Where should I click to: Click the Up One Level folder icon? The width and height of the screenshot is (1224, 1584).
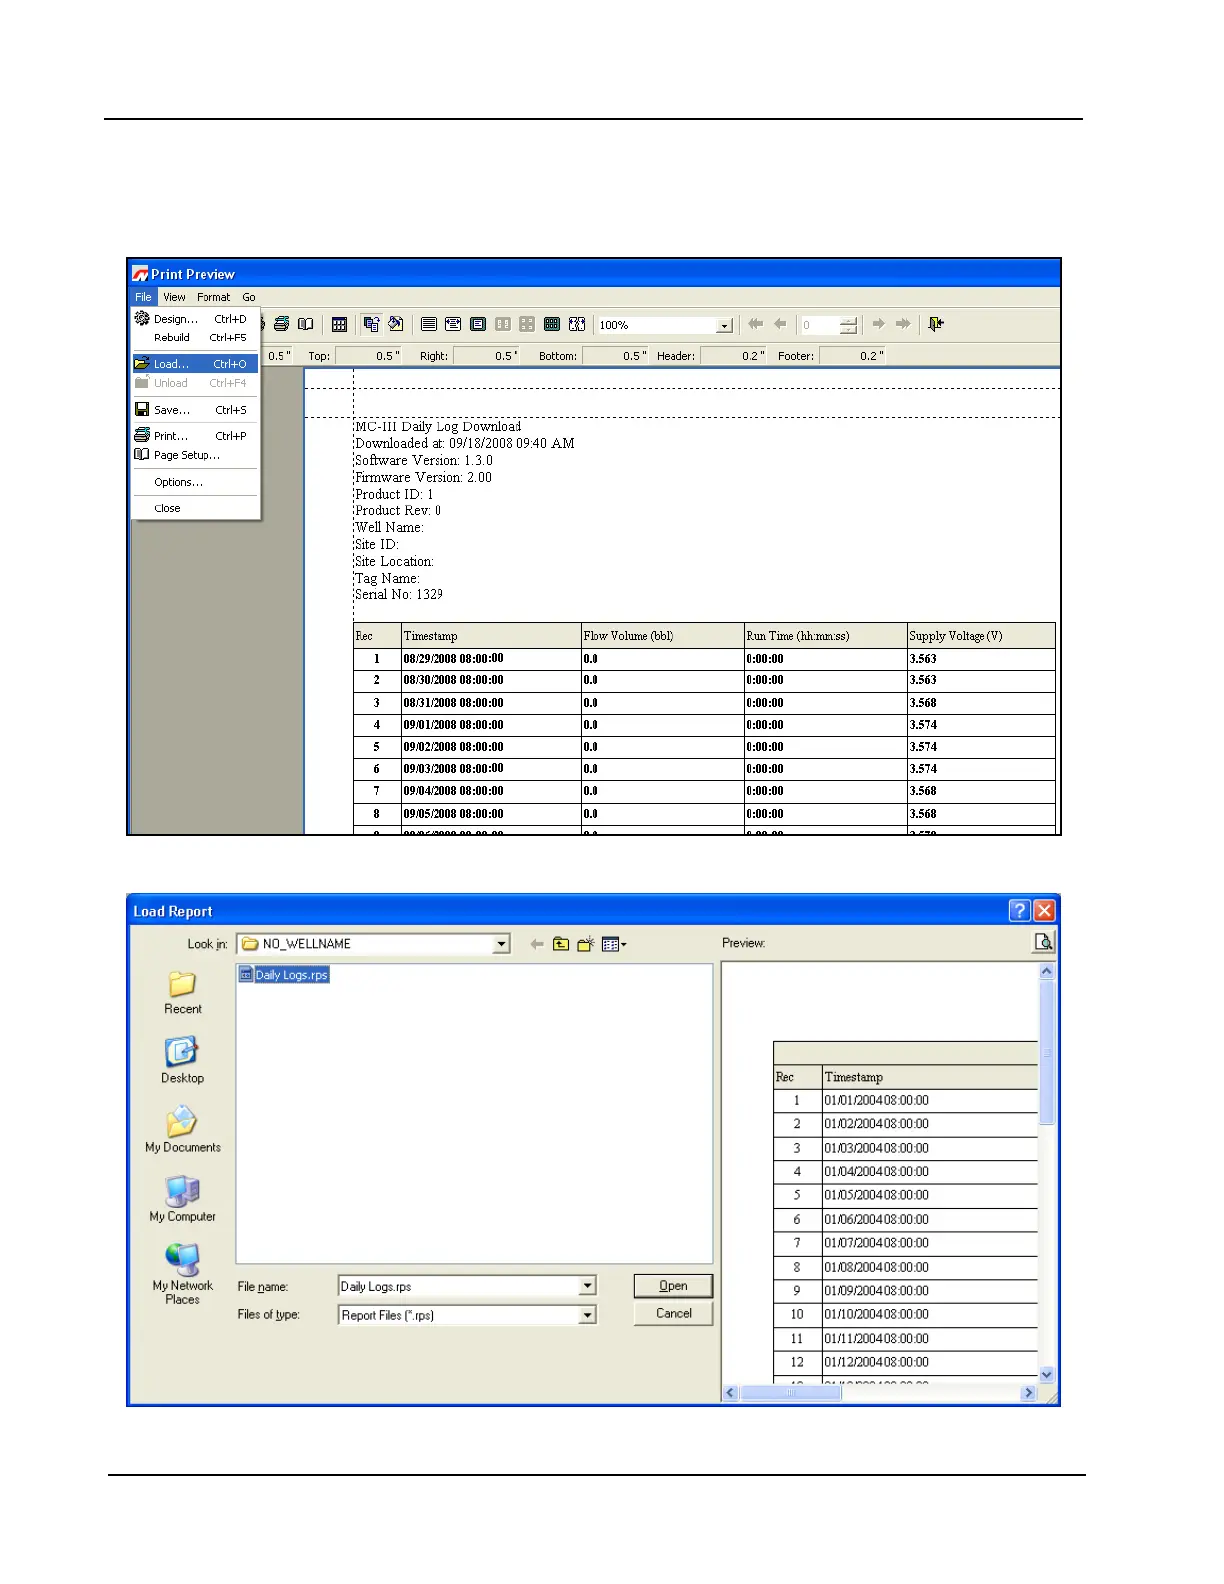[x=561, y=944]
